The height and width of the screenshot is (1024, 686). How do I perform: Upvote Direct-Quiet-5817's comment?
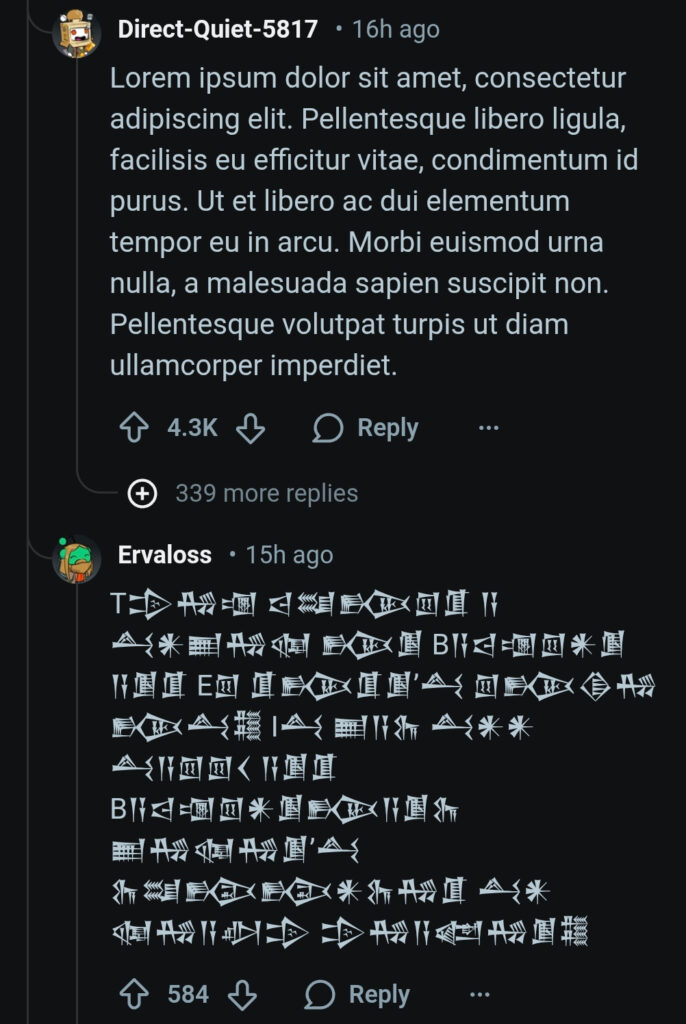(x=134, y=428)
